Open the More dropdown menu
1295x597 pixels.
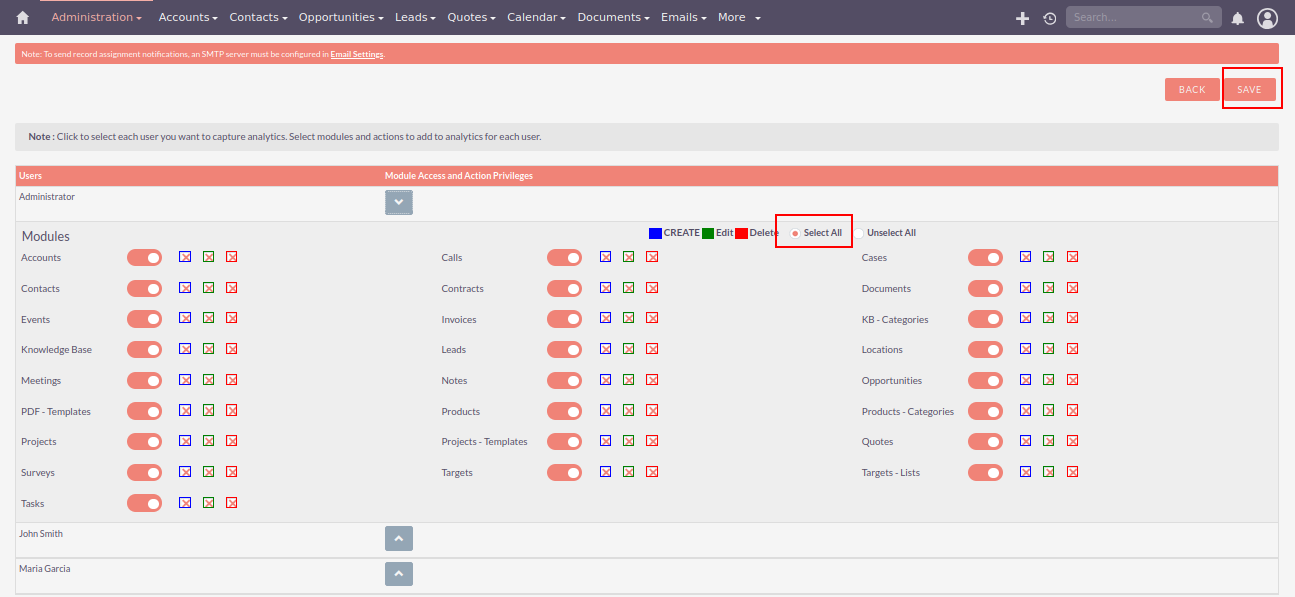(739, 18)
